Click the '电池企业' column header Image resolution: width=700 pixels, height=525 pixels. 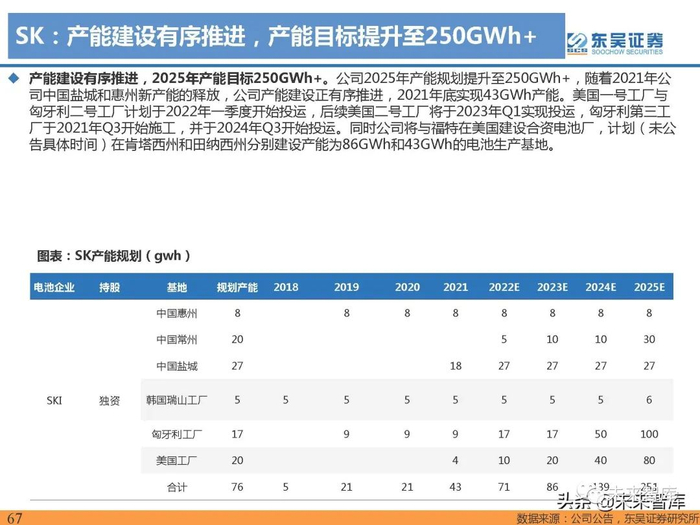click(54, 287)
